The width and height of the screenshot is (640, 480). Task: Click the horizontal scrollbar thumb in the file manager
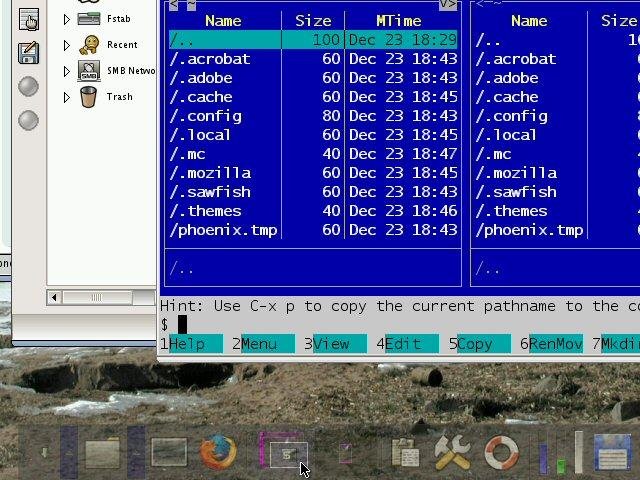click(97, 297)
